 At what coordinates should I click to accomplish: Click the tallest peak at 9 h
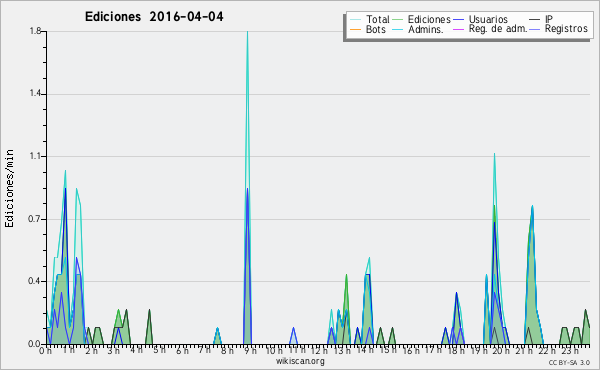(x=248, y=32)
